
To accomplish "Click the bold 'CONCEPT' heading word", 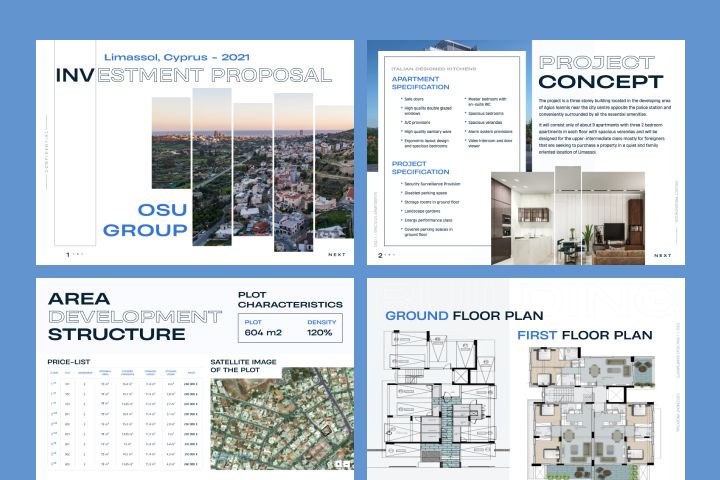I will (601, 82).
